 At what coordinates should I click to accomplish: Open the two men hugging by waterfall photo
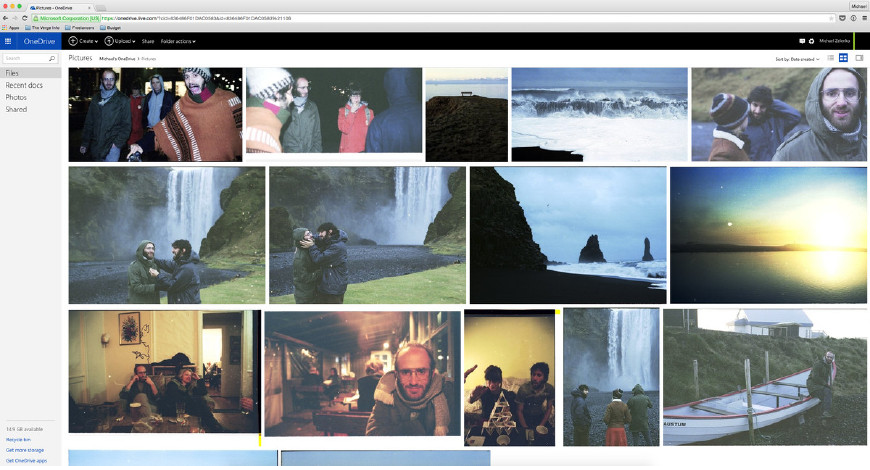point(367,235)
